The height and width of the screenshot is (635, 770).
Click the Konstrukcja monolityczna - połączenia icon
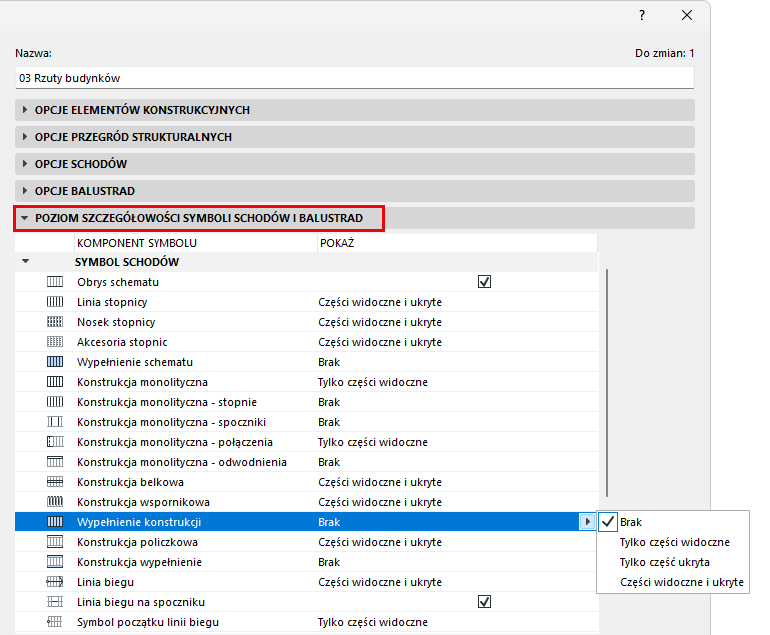pos(55,442)
